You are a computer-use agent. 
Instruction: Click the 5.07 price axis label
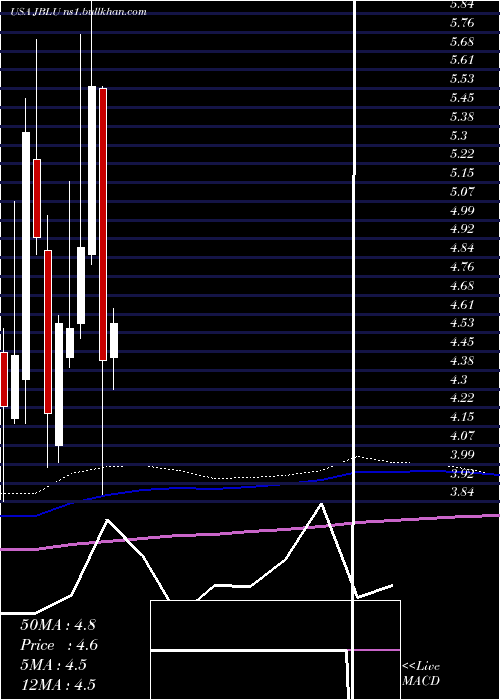(x=462, y=192)
